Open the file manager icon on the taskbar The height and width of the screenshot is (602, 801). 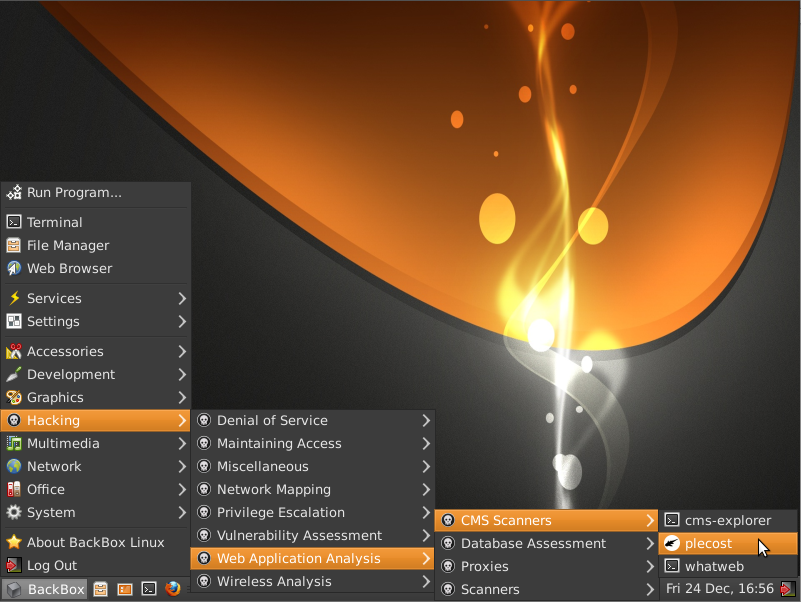click(x=100, y=589)
